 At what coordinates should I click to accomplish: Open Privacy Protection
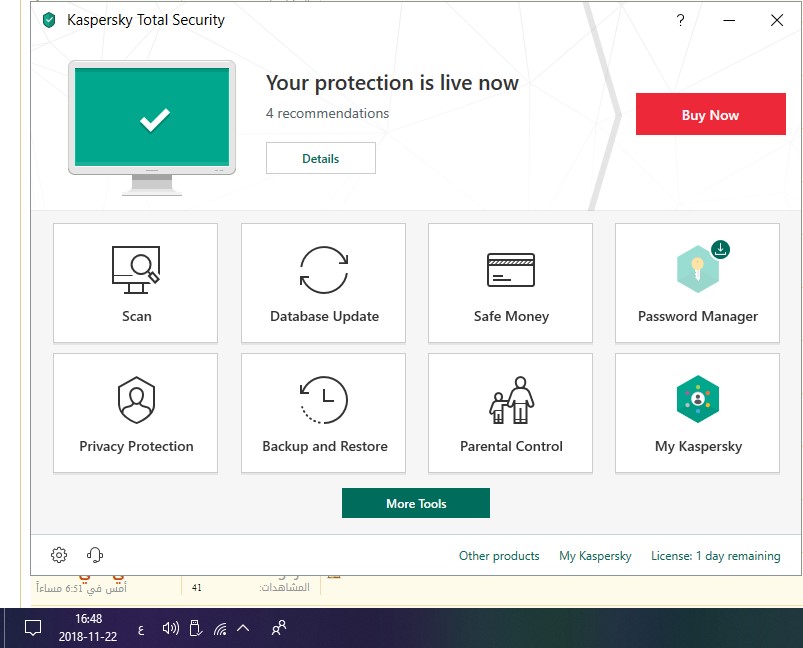pos(135,413)
